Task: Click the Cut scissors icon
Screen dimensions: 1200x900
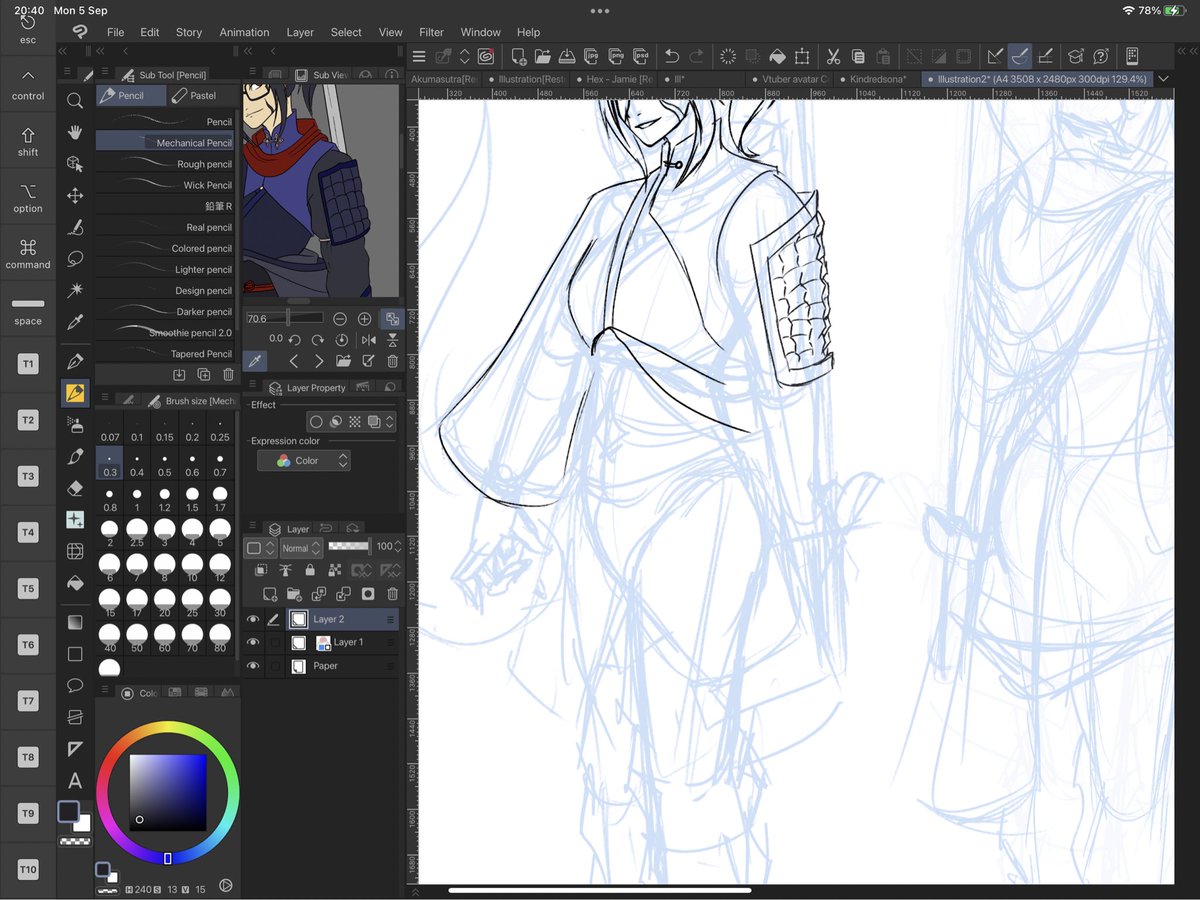Action: click(x=832, y=57)
